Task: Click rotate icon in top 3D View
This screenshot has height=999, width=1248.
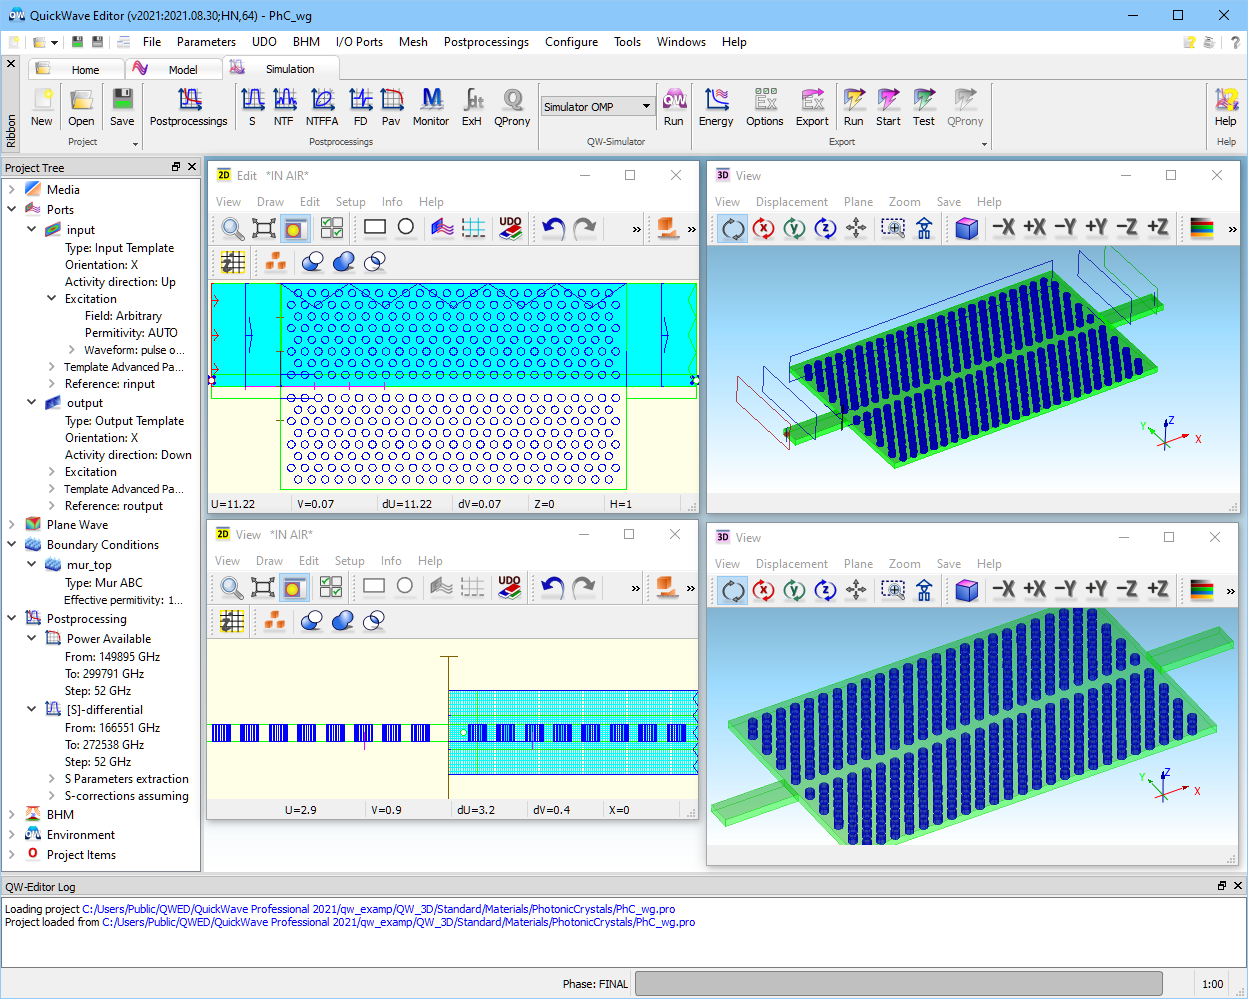Action: (x=733, y=228)
